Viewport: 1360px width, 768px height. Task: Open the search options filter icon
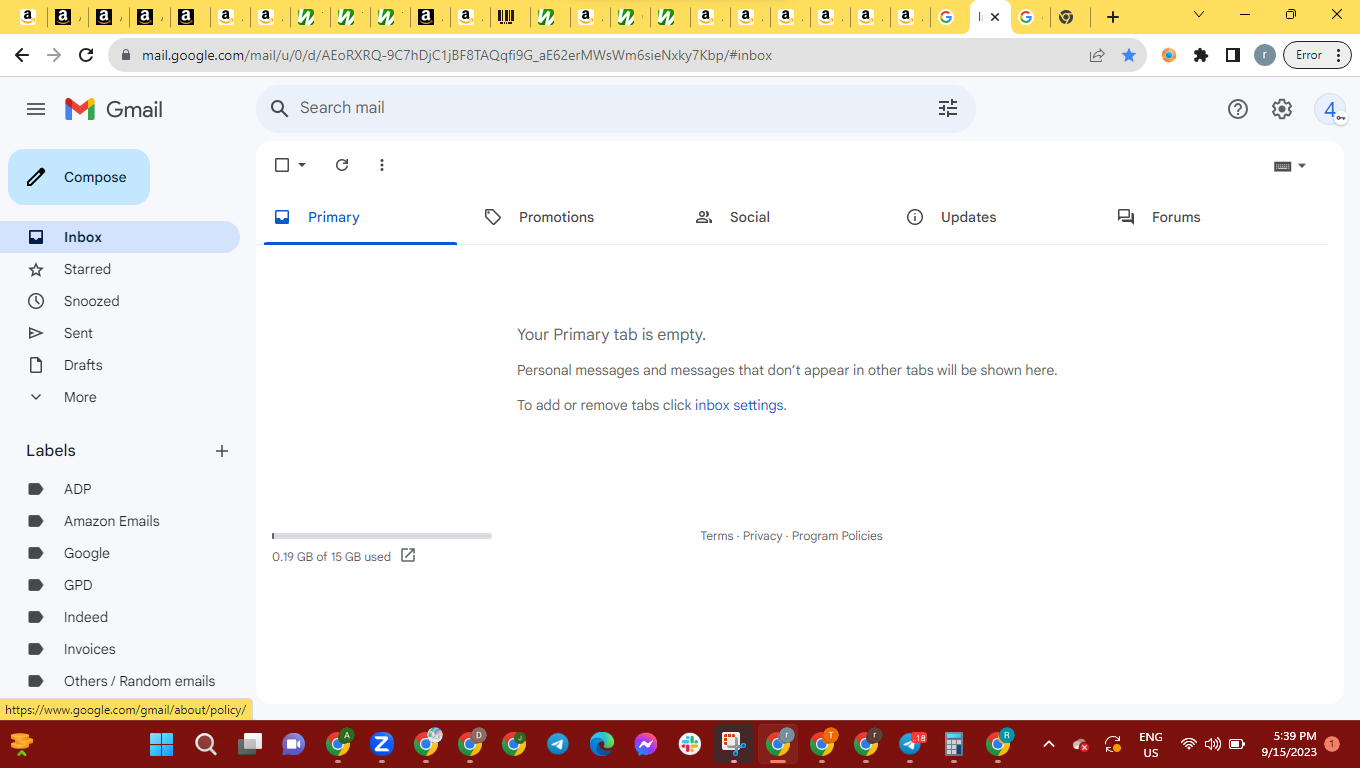(x=948, y=108)
